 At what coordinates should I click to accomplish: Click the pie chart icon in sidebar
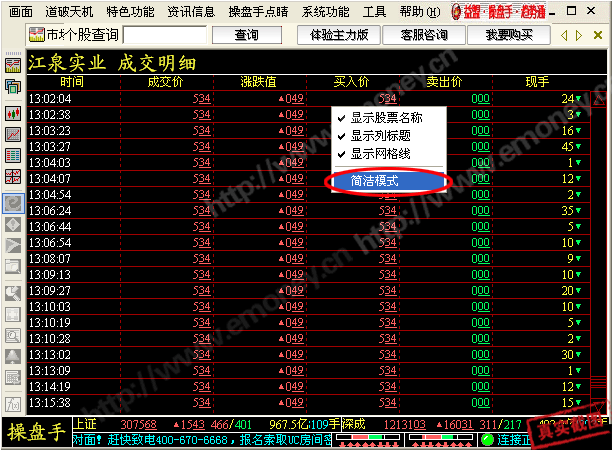[x=14, y=292]
